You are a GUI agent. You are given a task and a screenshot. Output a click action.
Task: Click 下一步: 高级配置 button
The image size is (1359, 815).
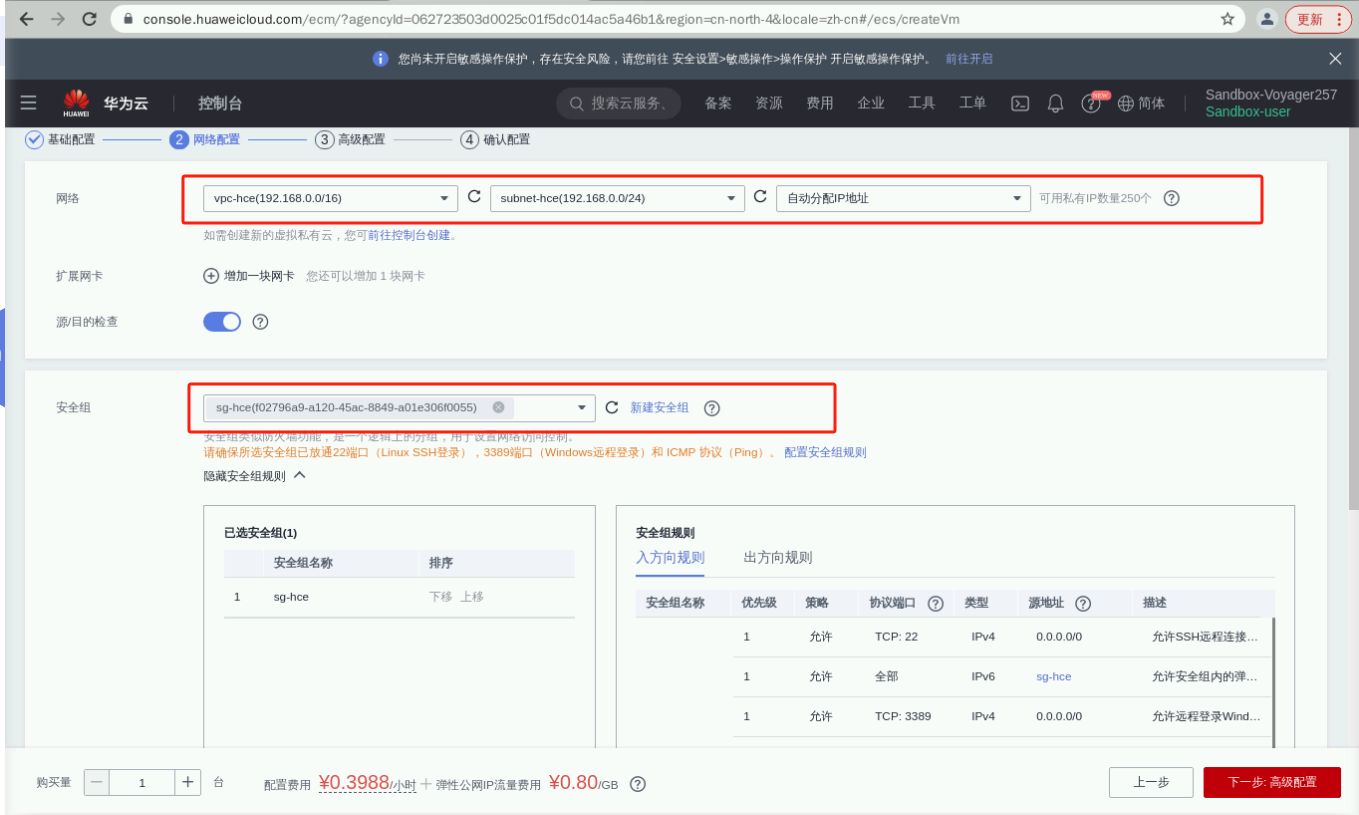tap(1272, 782)
